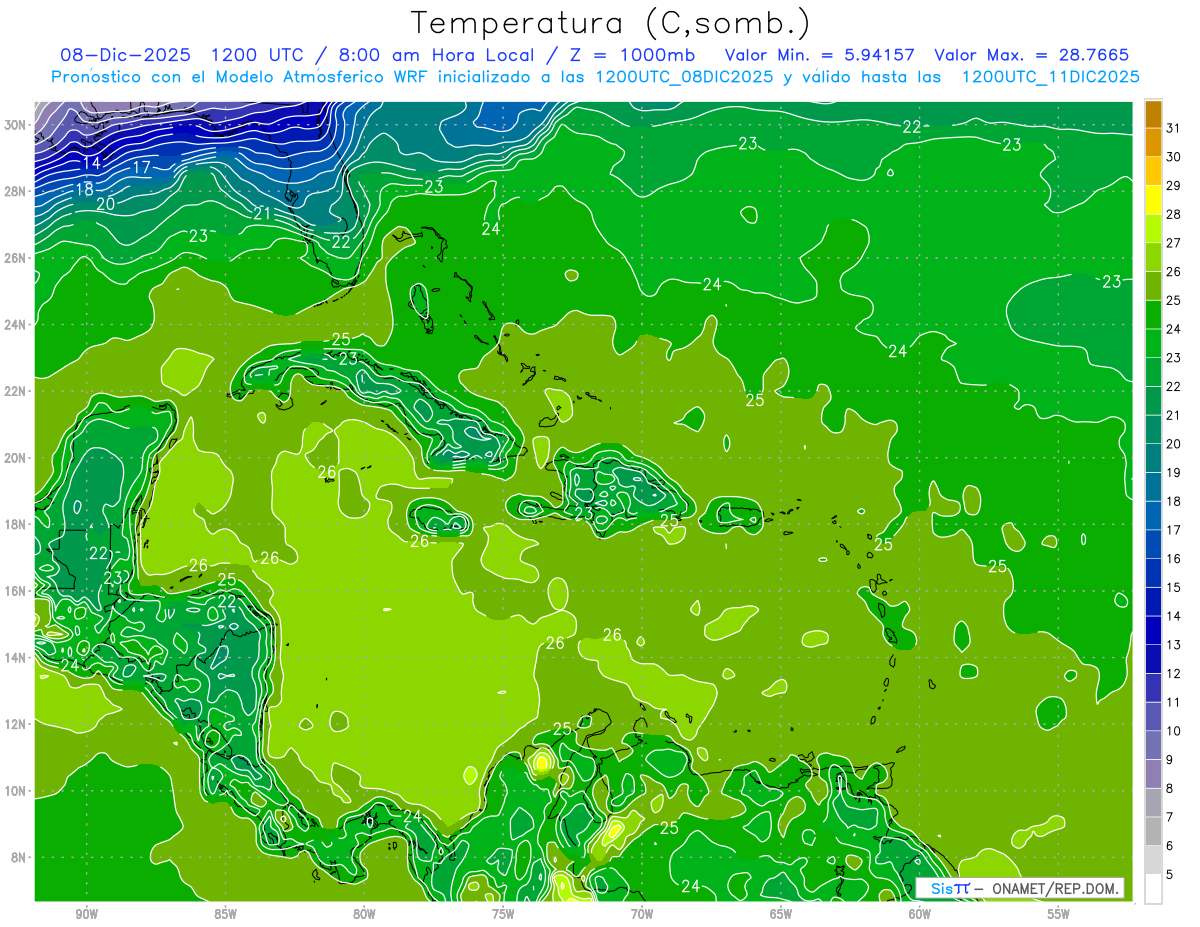
Task: Click the contour label '18' on the map
Action: point(84,188)
